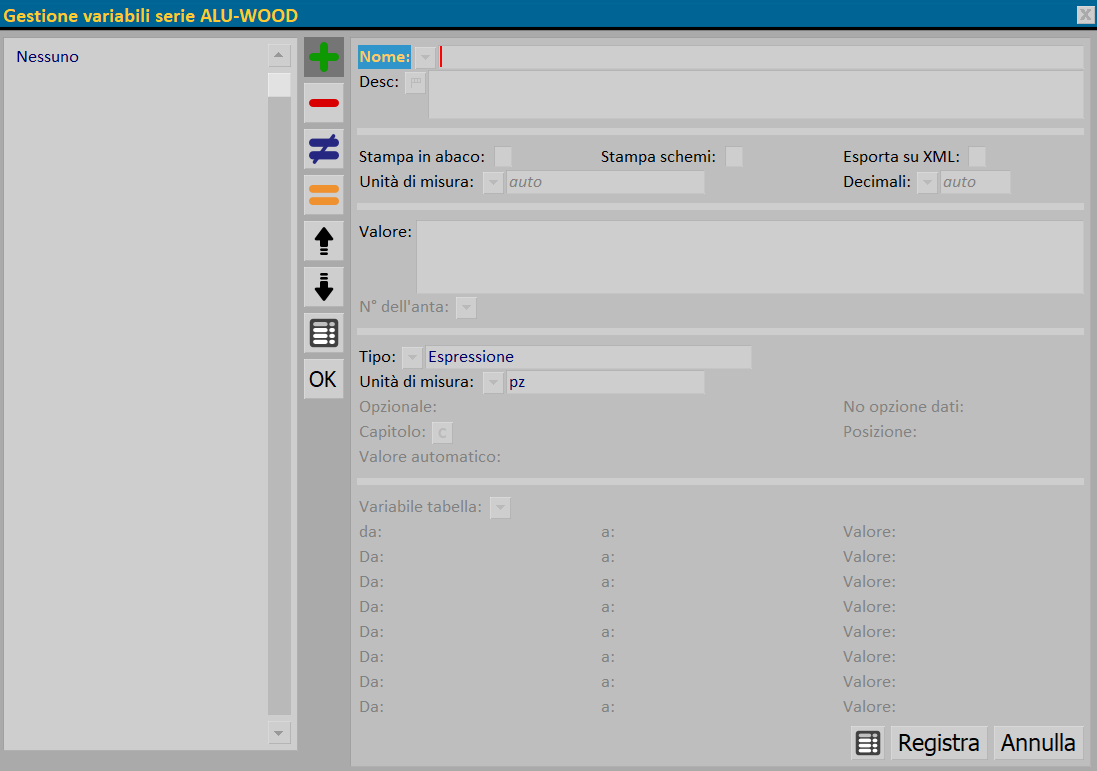
Task: Add a new variable with green plus icon
Action: 323,57
